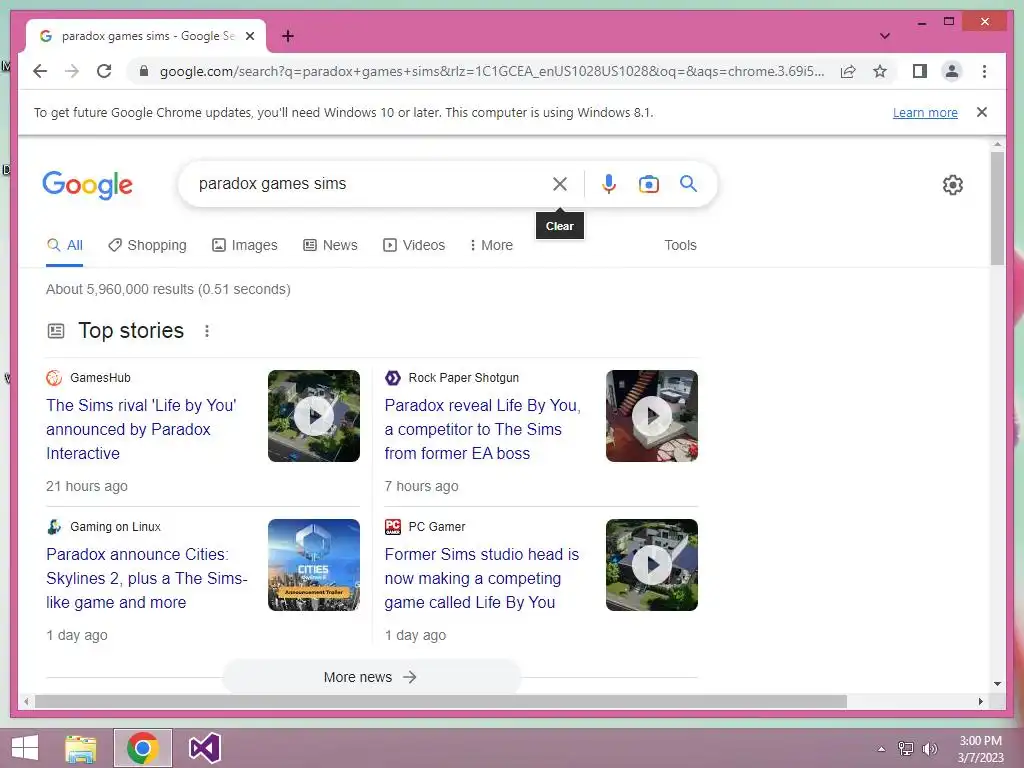The height and width of the screenshot is (768, 1024).
Task: Start voice search with microphone
Action: [609, 184]
